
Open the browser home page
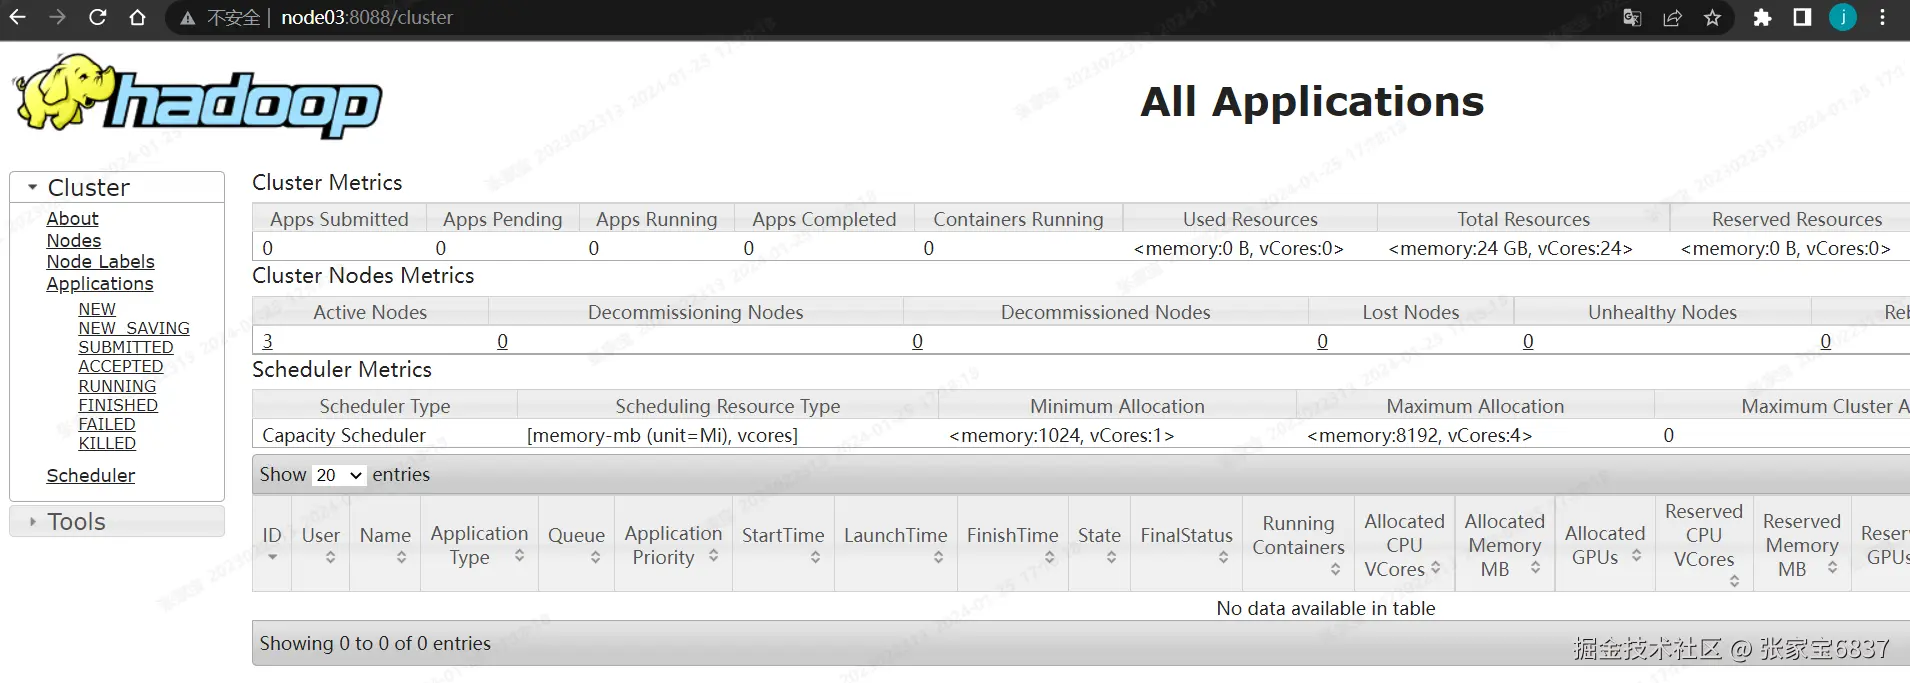pos(138,18)
